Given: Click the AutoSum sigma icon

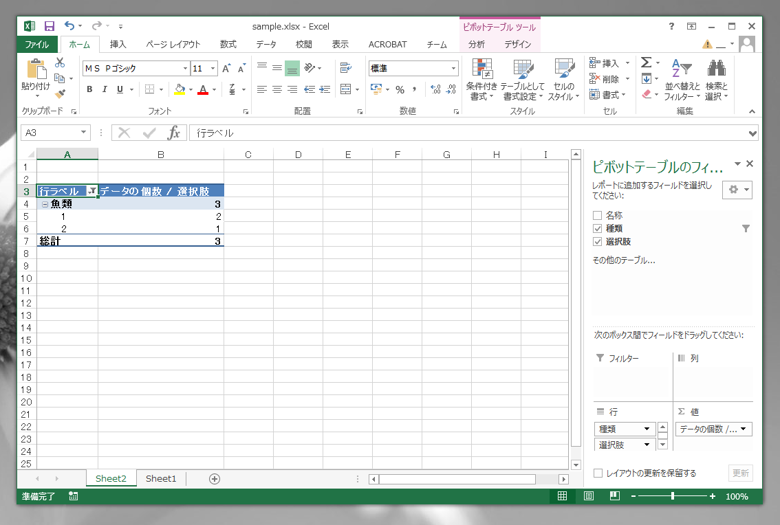Looking at the screenshot, I should 646,63.
